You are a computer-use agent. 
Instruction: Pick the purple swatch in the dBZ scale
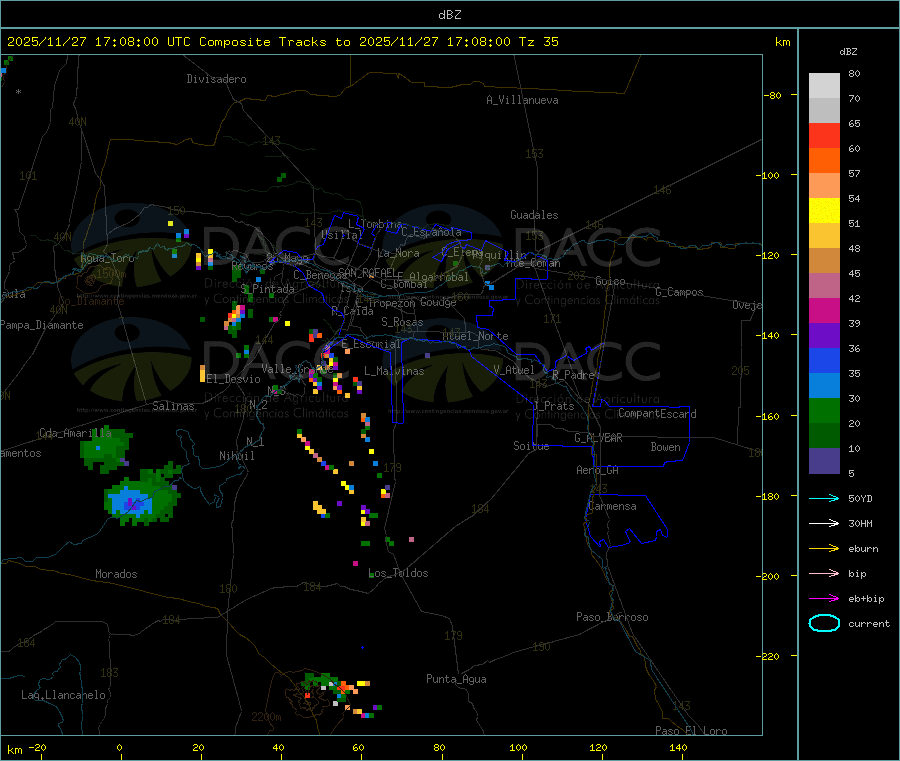point(824,336)
